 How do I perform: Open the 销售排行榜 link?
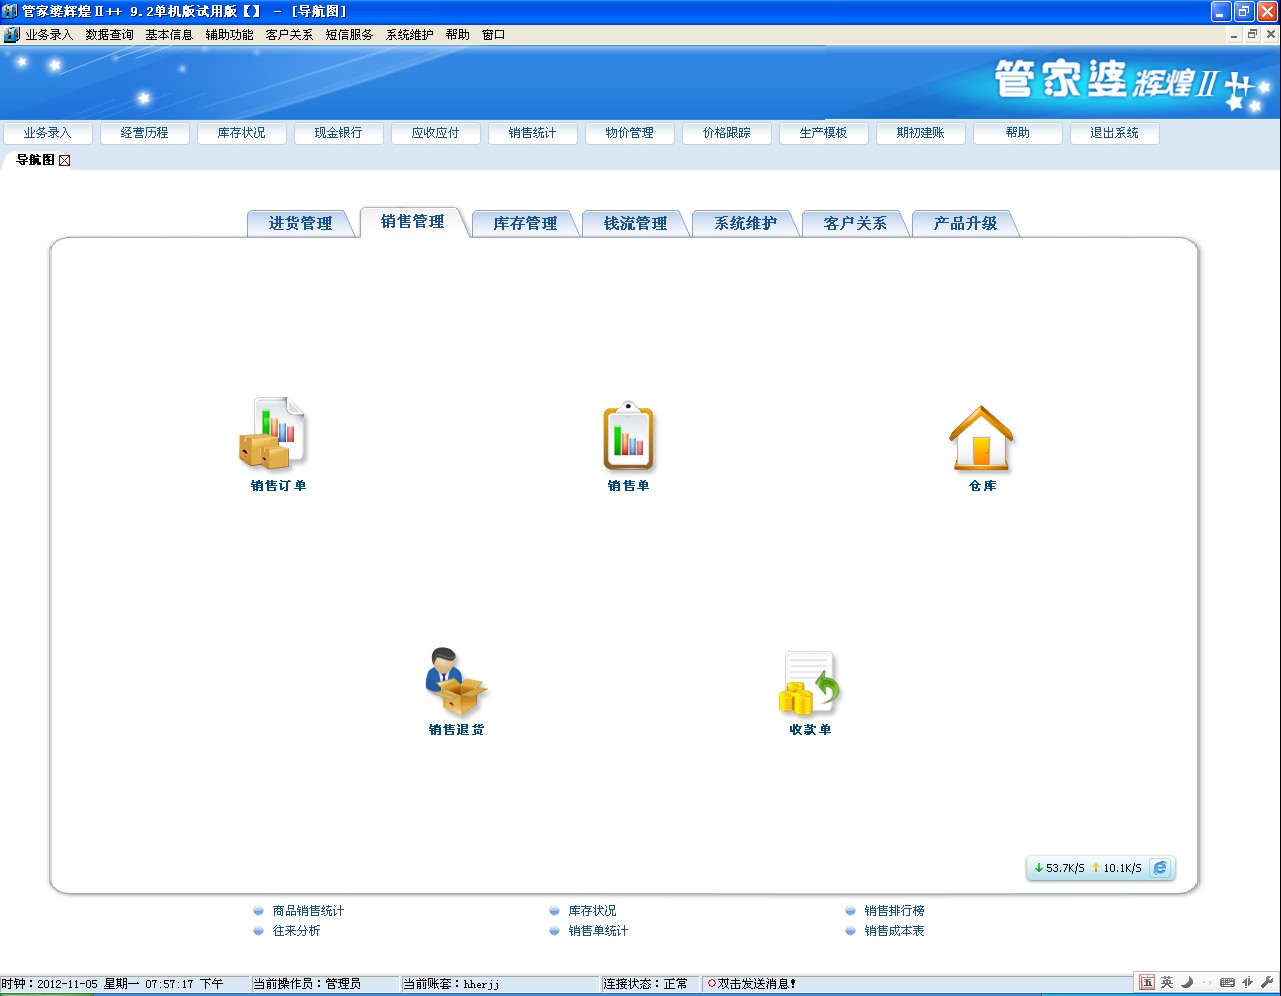[895, 911]
